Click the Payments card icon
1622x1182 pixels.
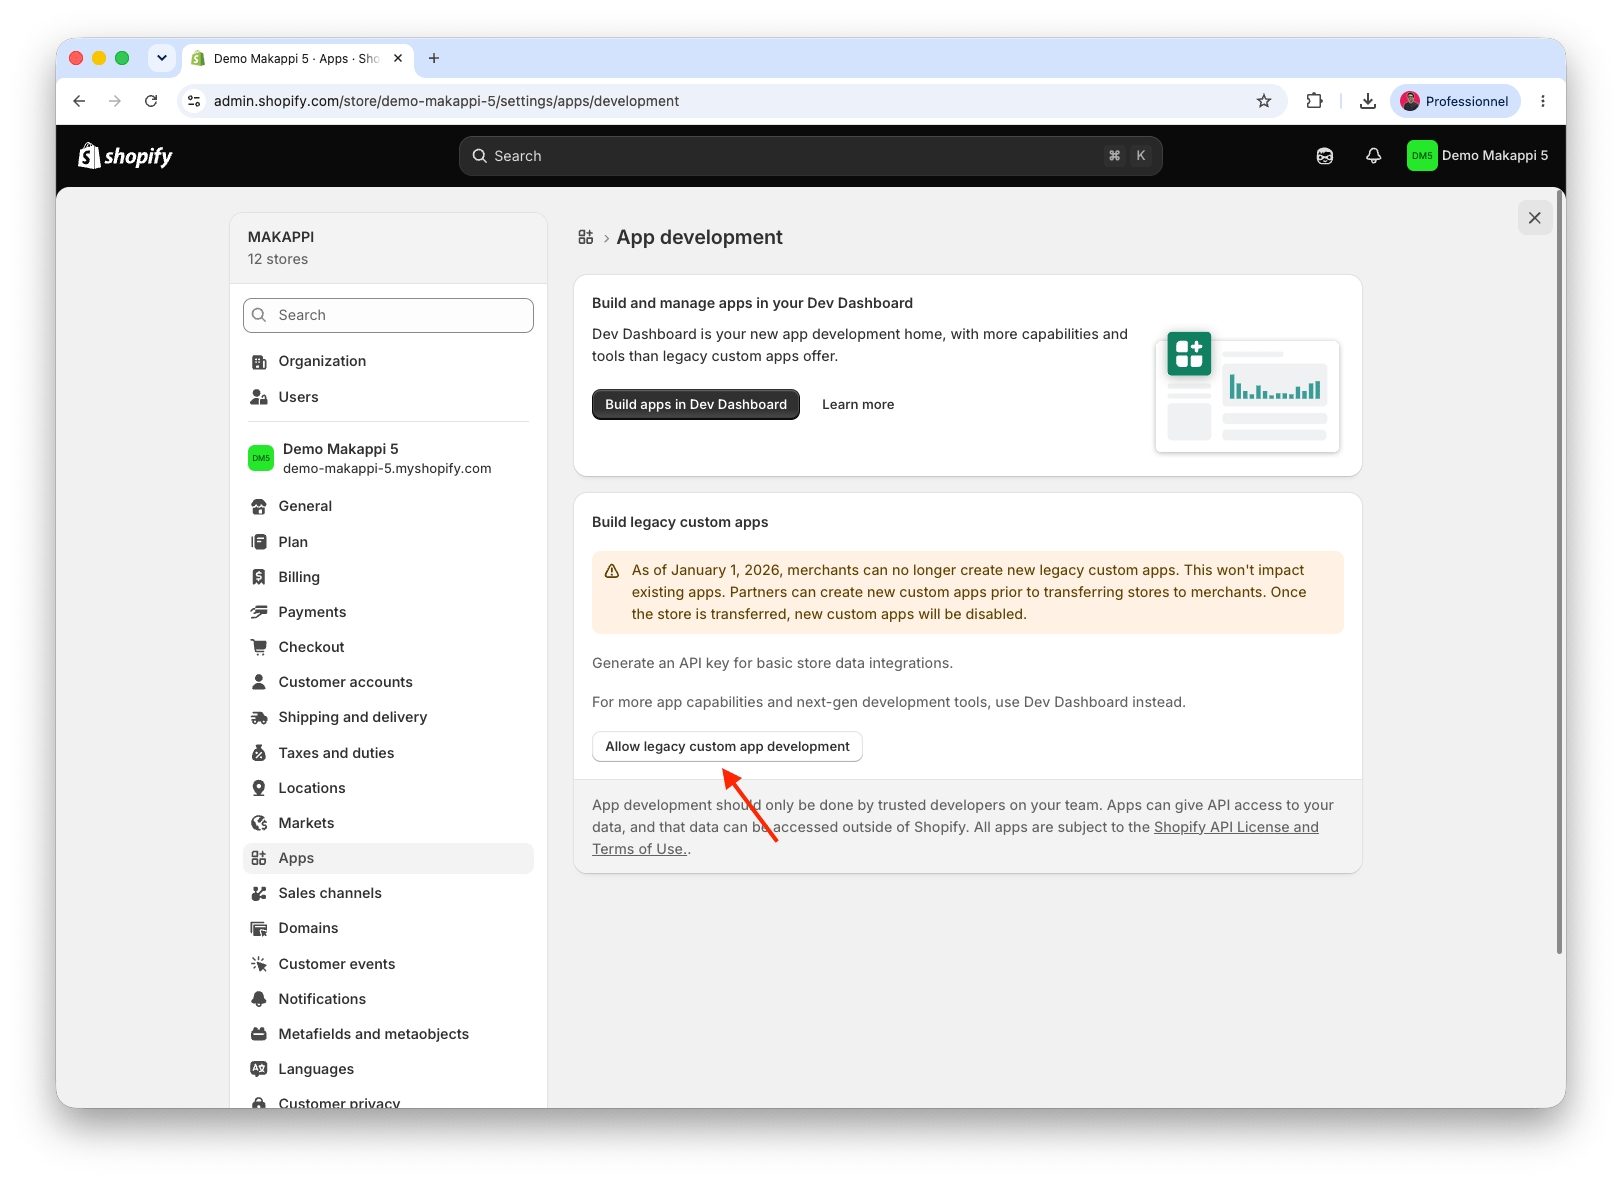(259, 612)
